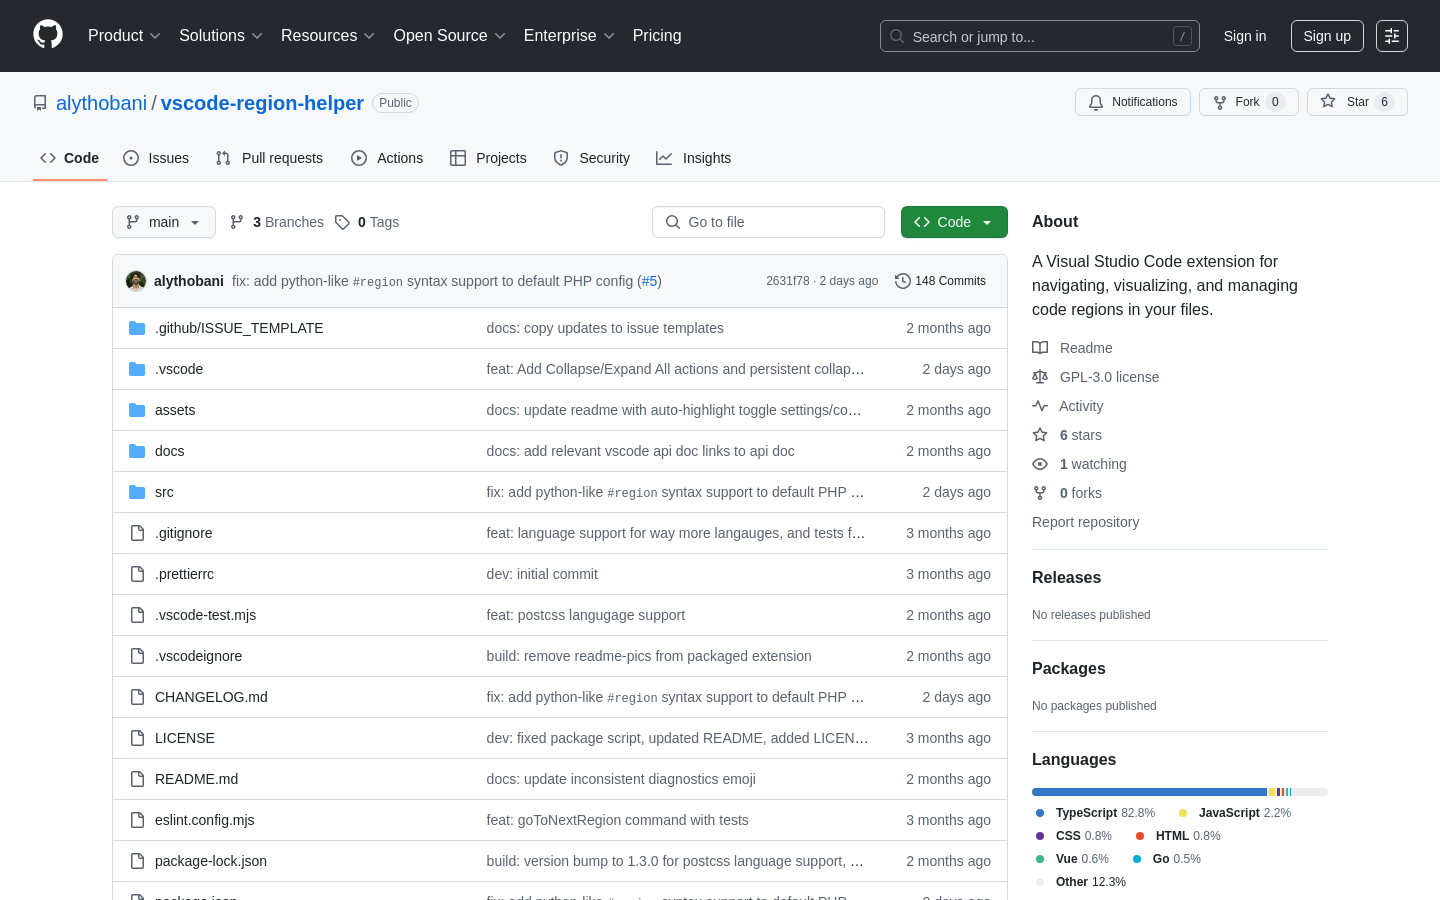Open the Insights tab
1440x900 pixels.
coord(694,158)
